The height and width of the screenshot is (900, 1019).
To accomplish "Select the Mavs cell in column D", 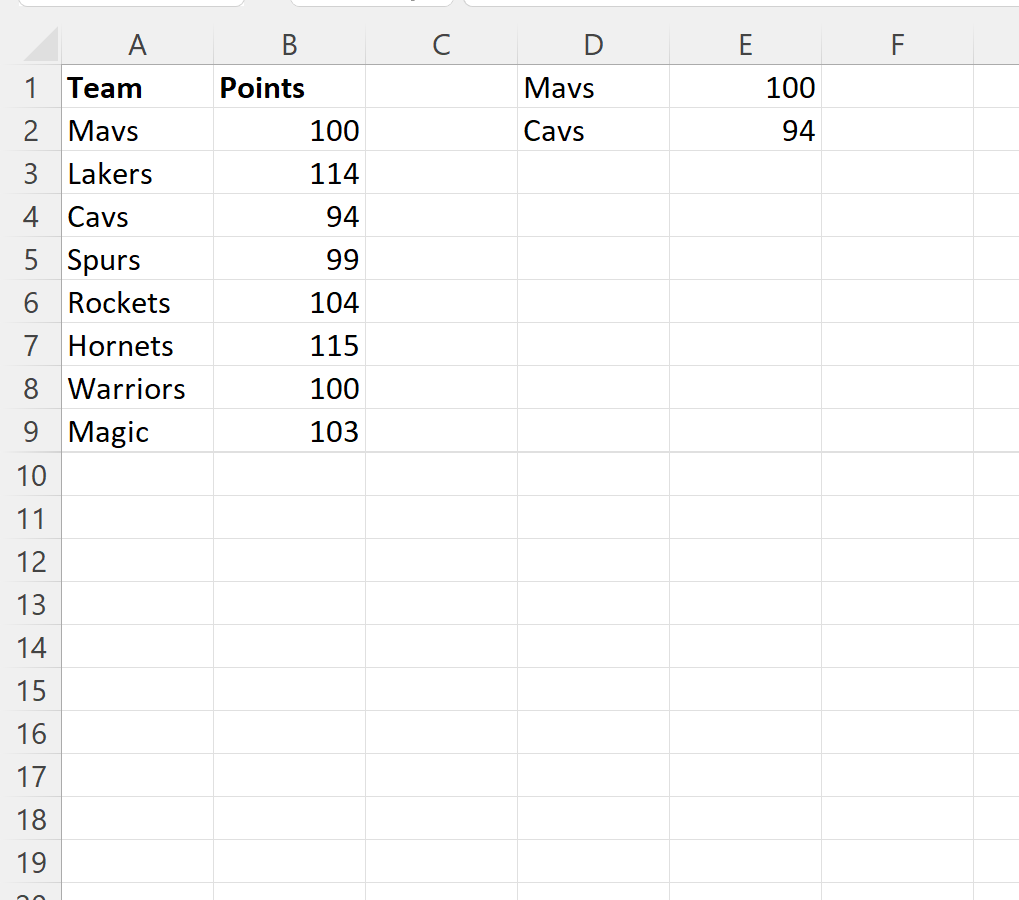I will pos(593,87).
